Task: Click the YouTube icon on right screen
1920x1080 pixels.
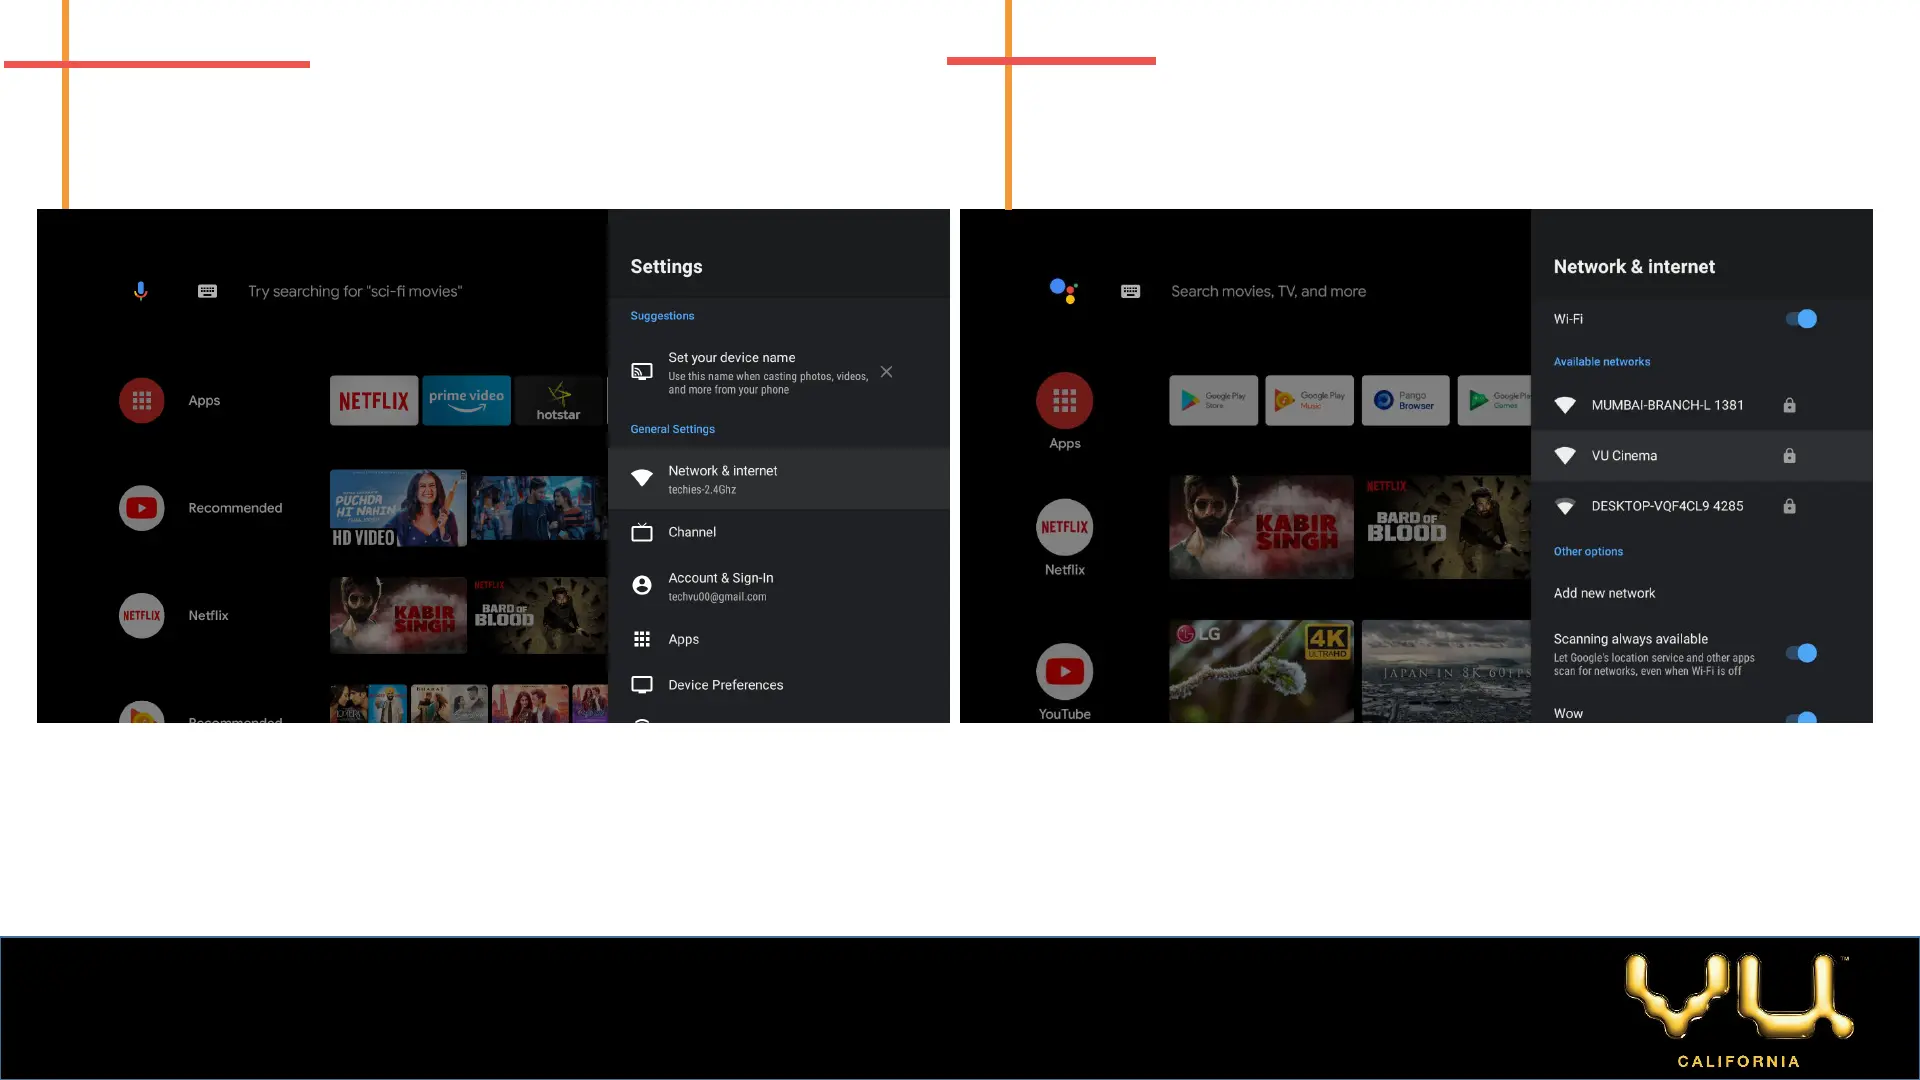Action: point(1064,671)
